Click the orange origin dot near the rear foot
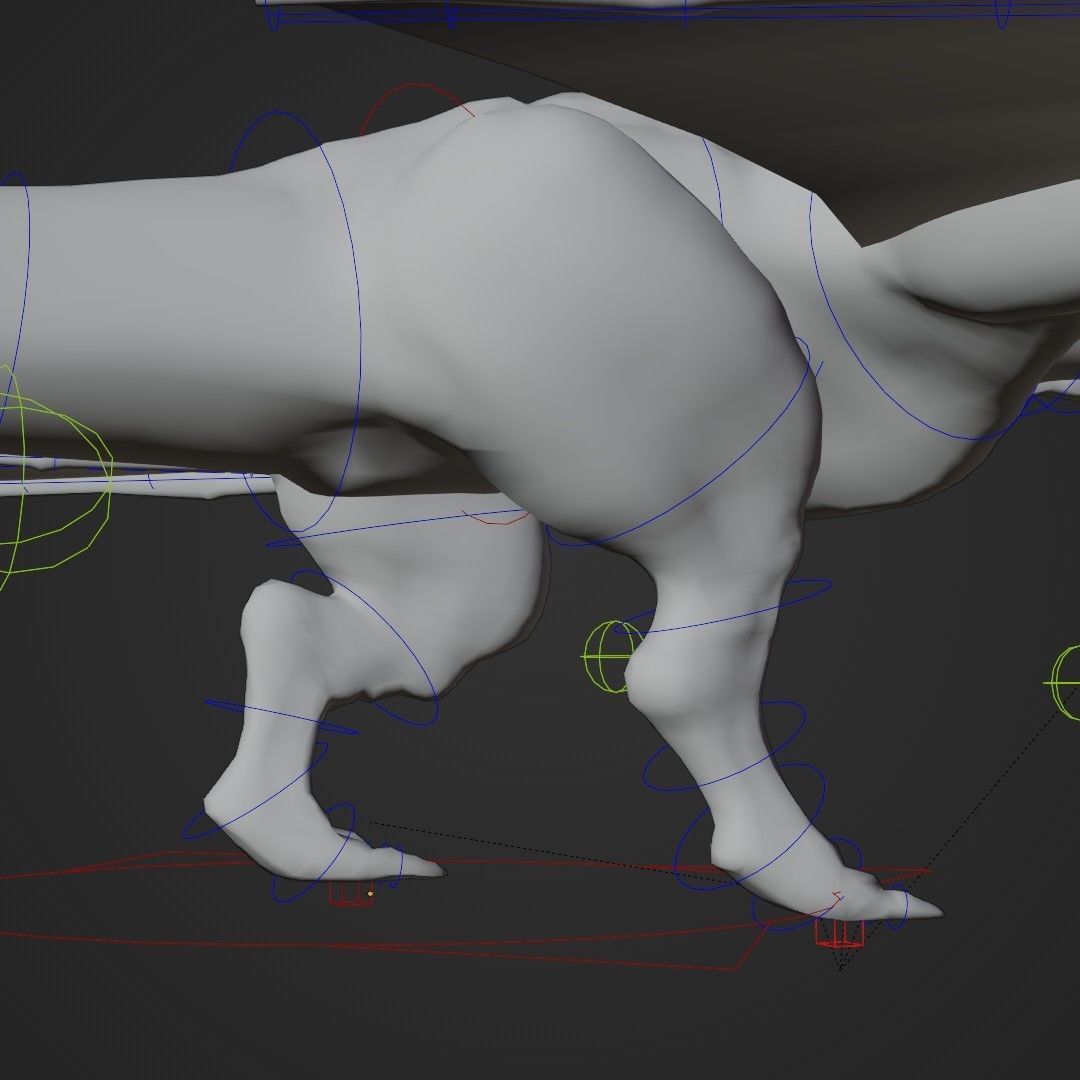1080x1080 pixels. point(370,894)
